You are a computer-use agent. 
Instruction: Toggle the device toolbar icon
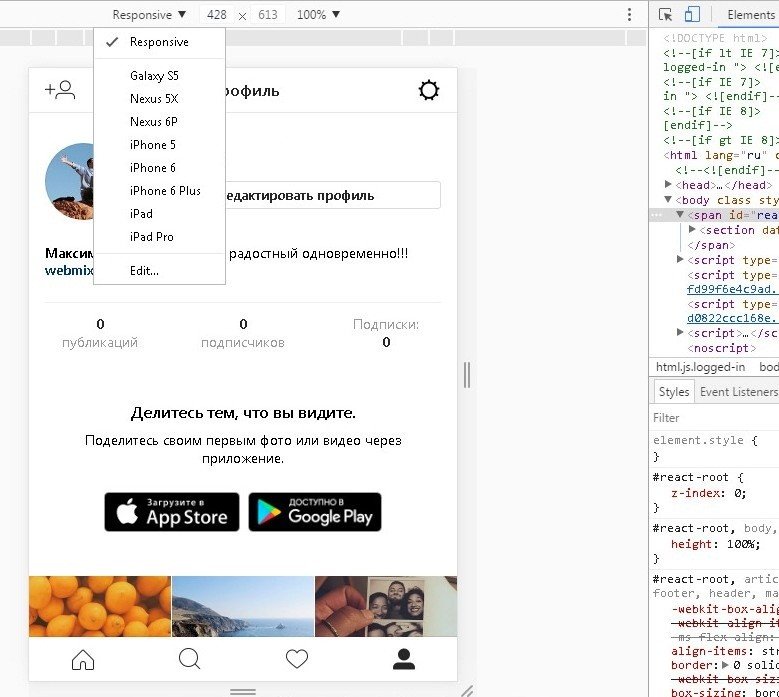point(692,14)
